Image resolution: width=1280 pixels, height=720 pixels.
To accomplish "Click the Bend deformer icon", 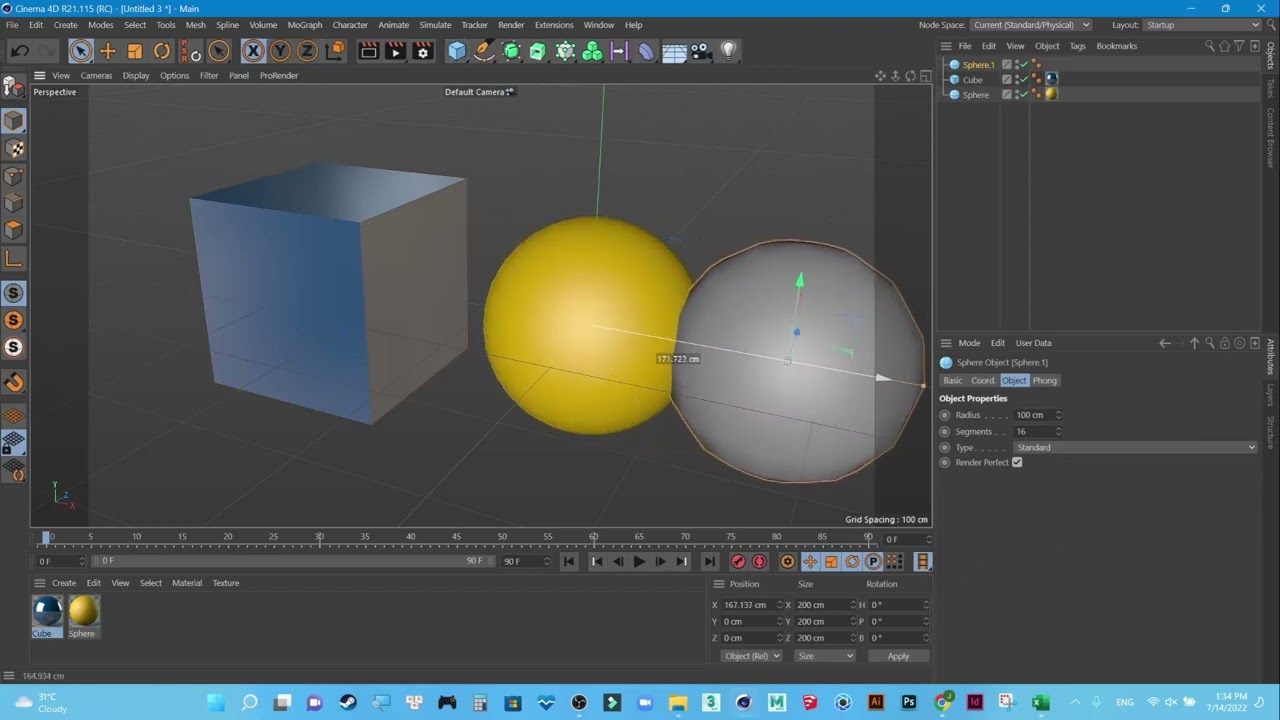I will (x=646, y=51).
